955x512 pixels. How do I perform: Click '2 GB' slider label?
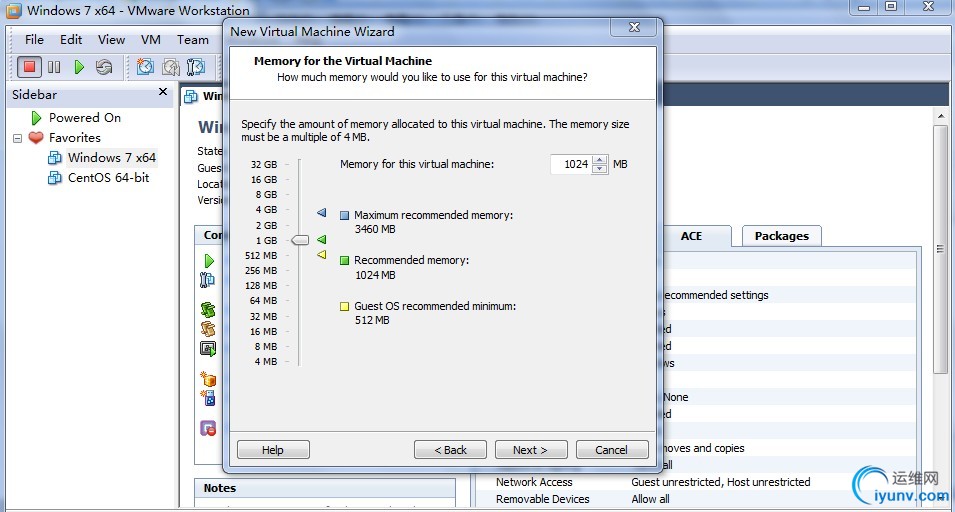[x=266, y=225]
